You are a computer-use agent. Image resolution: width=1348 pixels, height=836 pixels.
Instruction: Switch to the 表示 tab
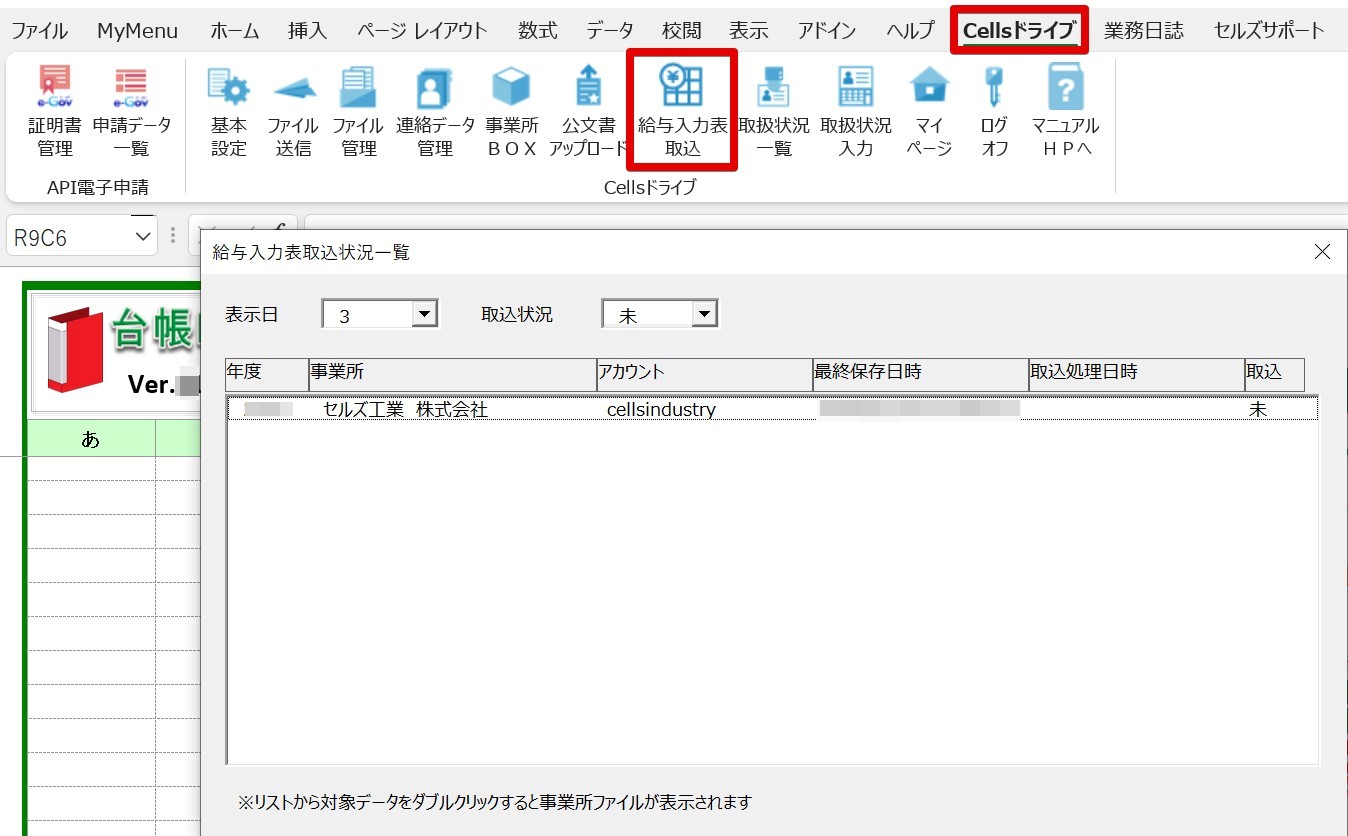tap(749, 31)
